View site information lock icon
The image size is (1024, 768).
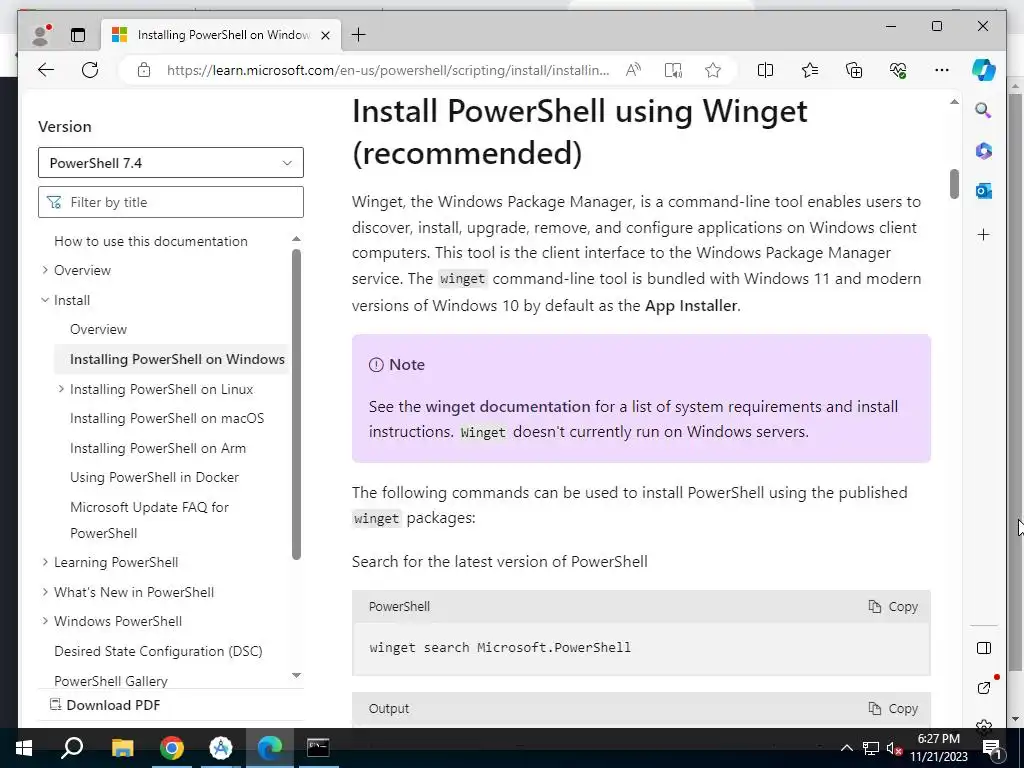coord(144,70)
